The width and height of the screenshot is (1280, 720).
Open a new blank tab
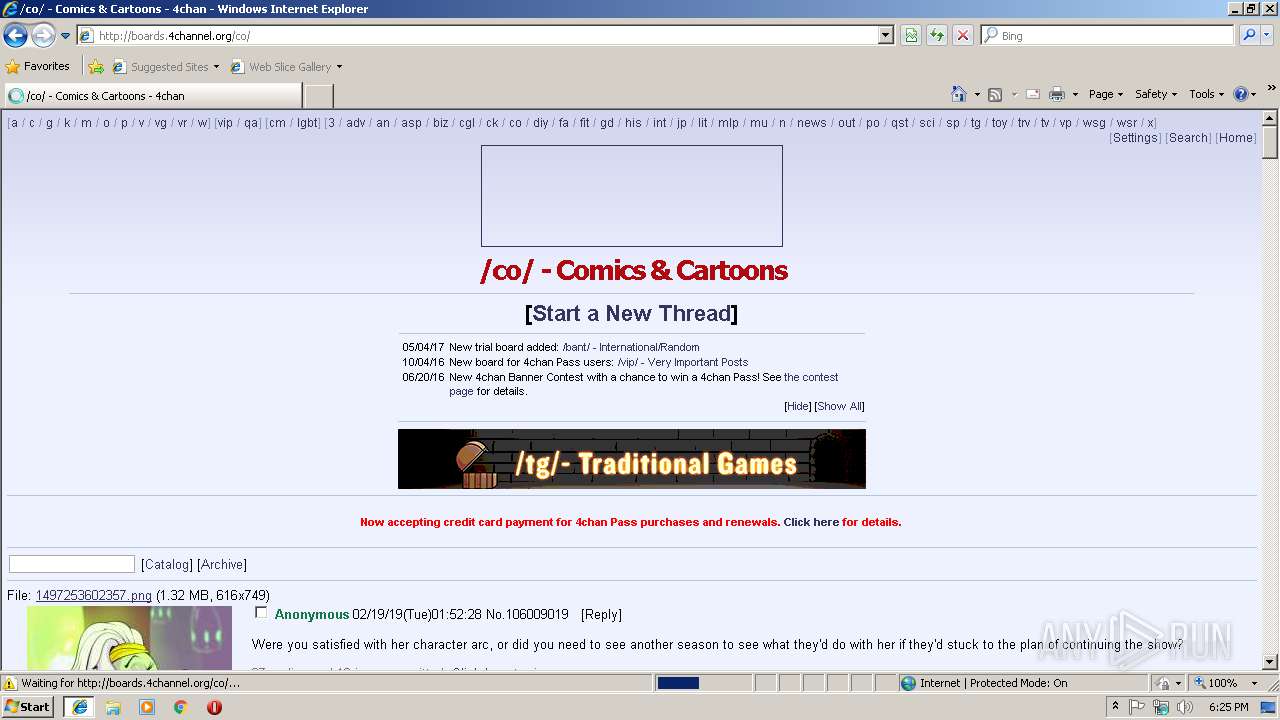coord(318,96)
